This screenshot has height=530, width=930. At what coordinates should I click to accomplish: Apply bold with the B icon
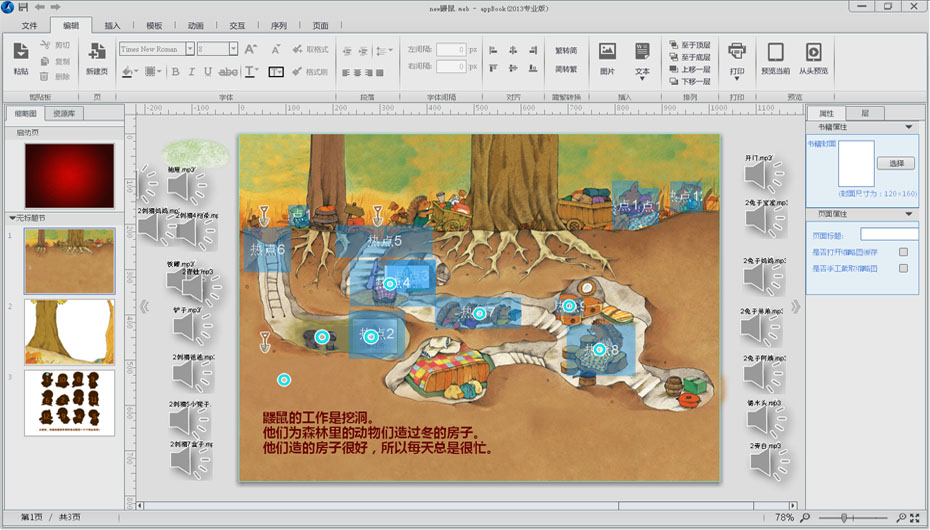[x=175, y=72]
